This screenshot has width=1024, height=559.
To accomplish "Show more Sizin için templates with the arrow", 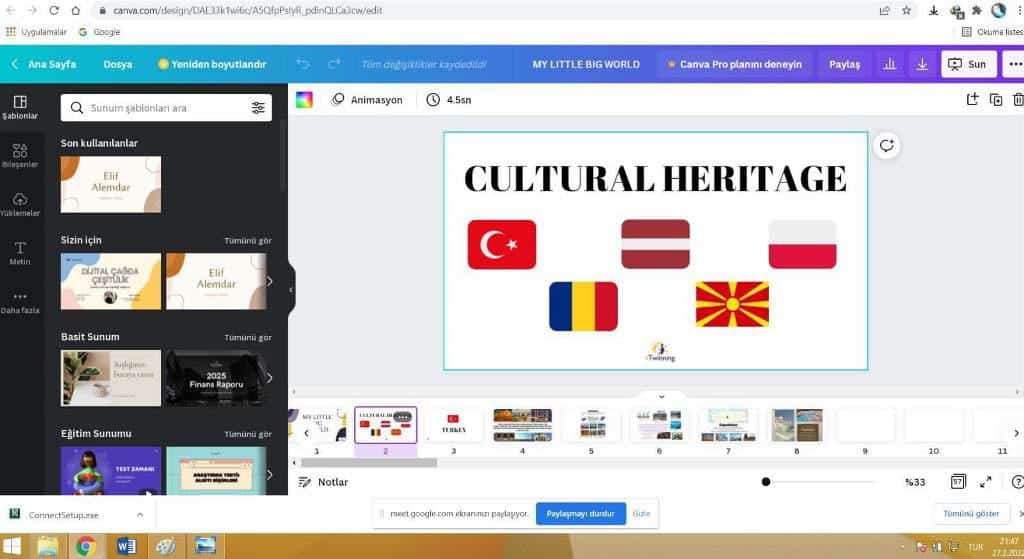I will (268, 281).
